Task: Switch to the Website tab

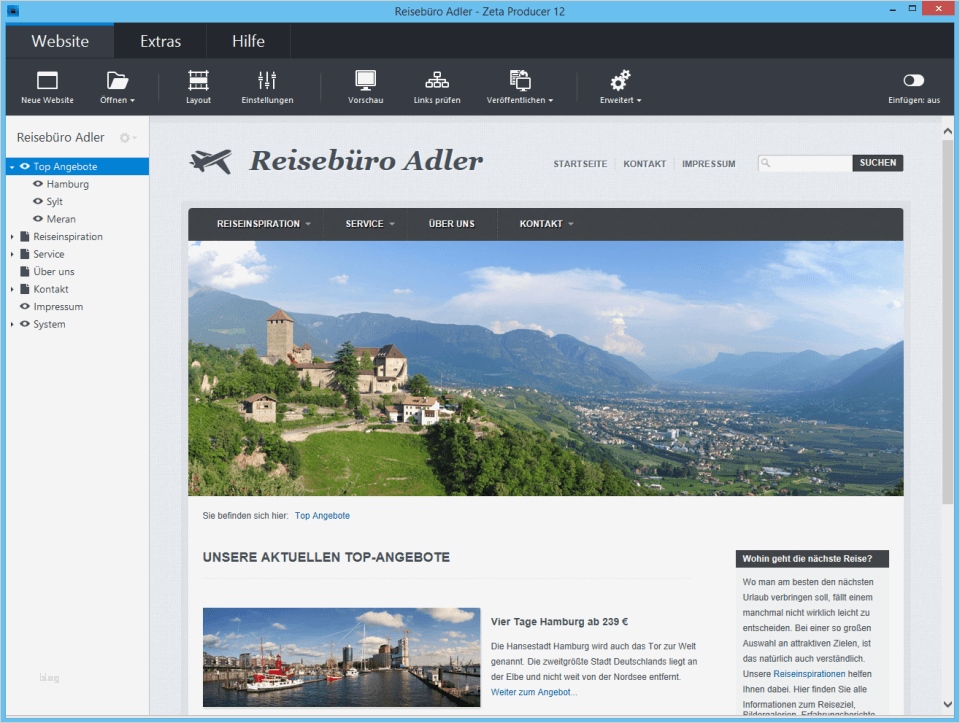Action: click(60, 41)
